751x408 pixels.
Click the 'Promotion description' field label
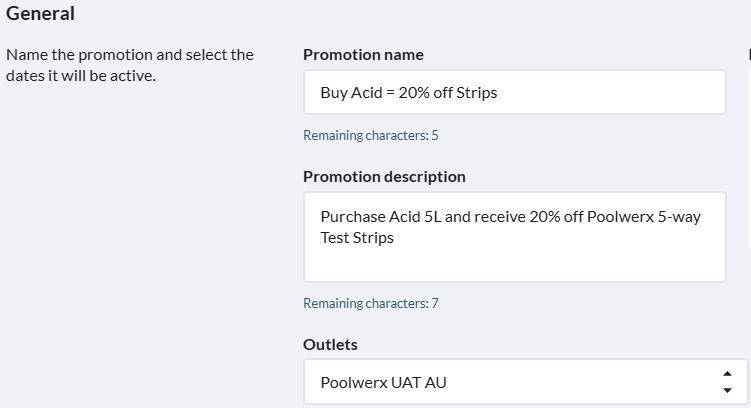point(384,176)
